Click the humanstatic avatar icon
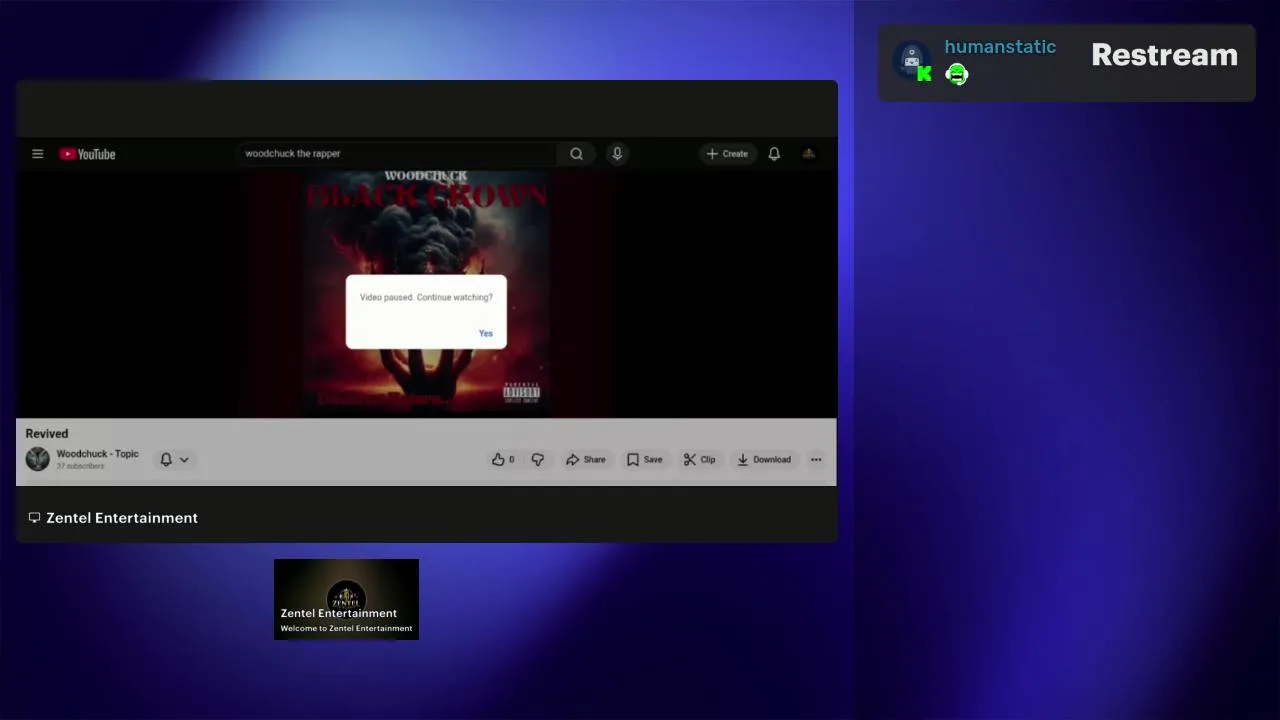The width and height of the screenshot is (1280, 720). 911,61
